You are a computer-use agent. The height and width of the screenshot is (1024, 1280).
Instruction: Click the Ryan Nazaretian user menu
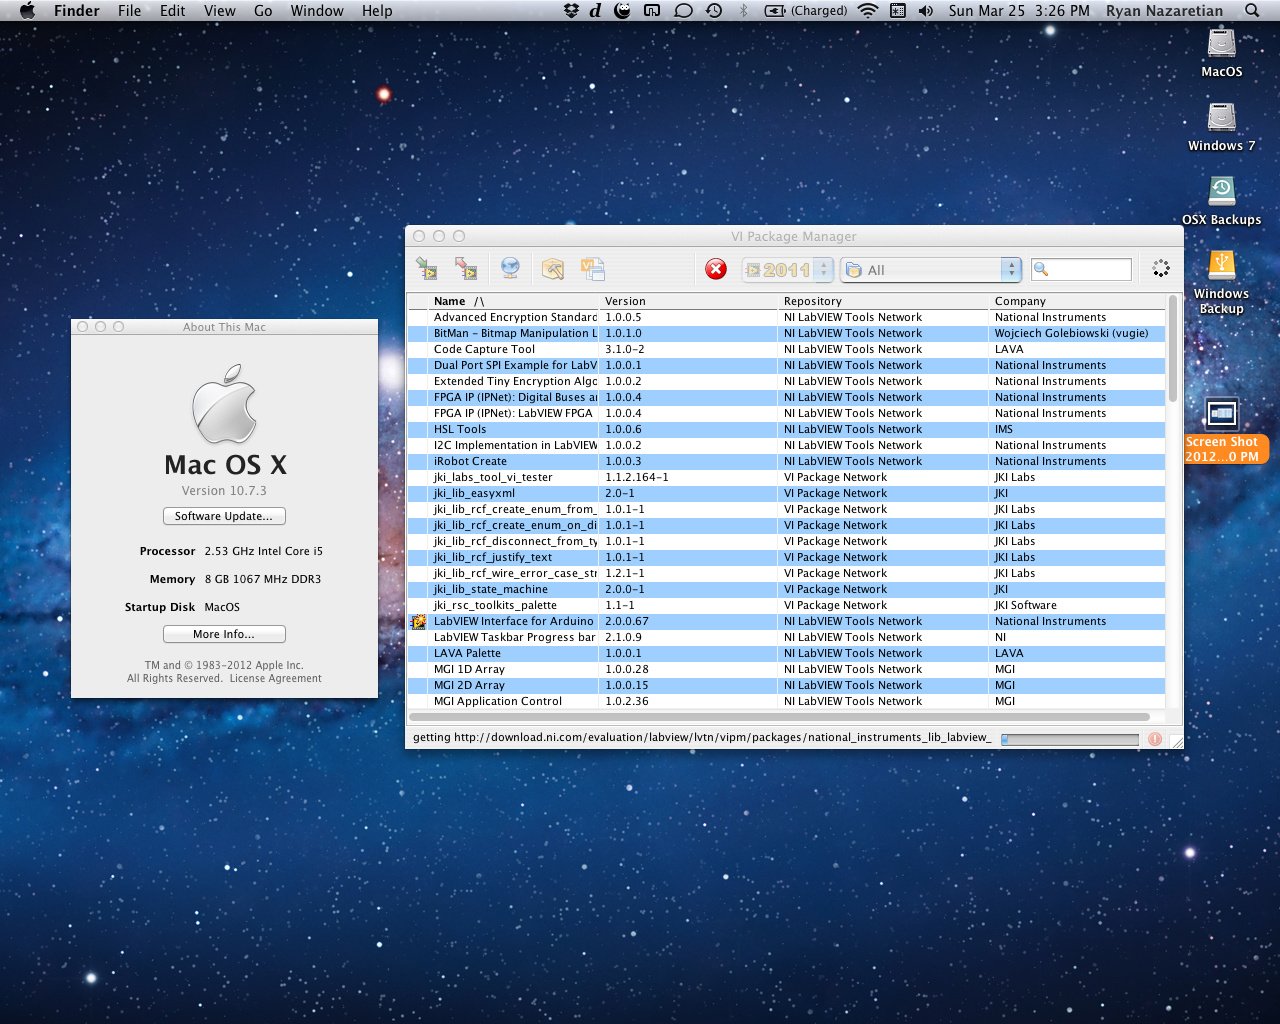tap(1164, 11)
